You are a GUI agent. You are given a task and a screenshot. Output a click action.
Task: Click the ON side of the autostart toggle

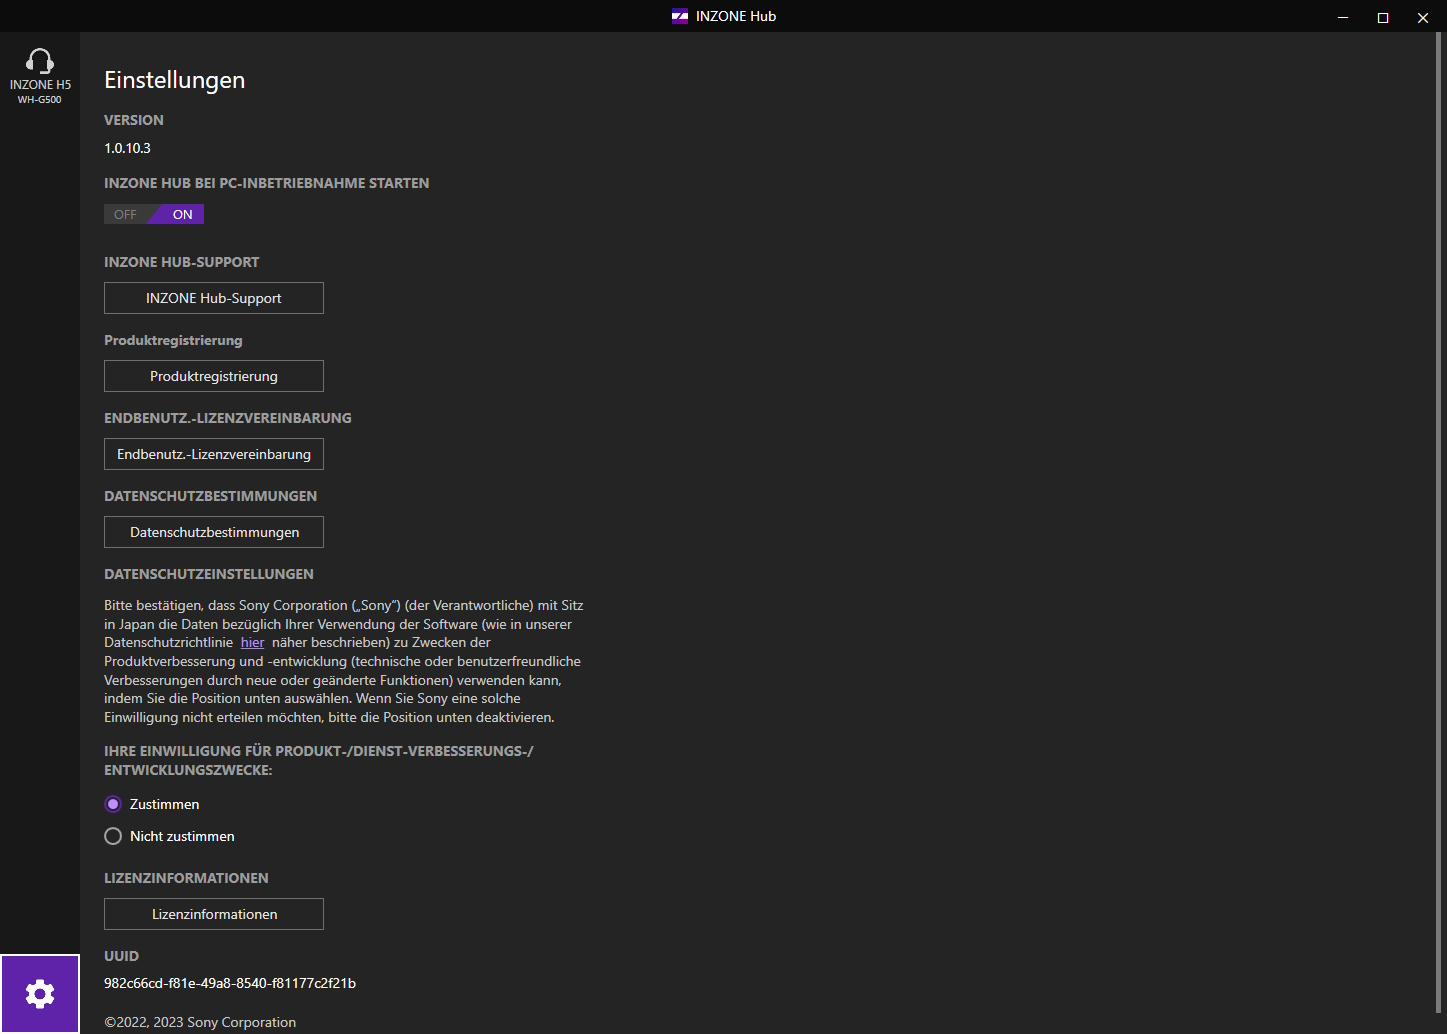182,214
